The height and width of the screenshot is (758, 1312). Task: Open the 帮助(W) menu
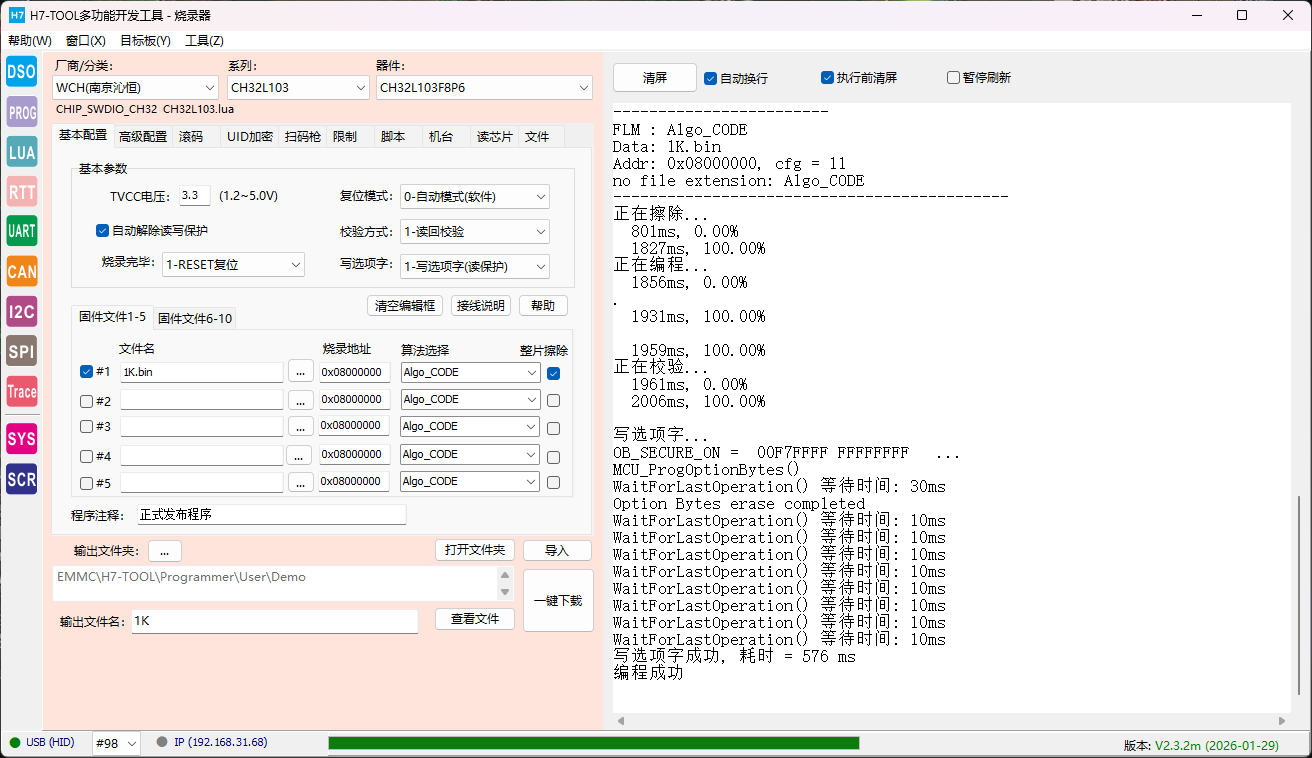click(30, 41)
